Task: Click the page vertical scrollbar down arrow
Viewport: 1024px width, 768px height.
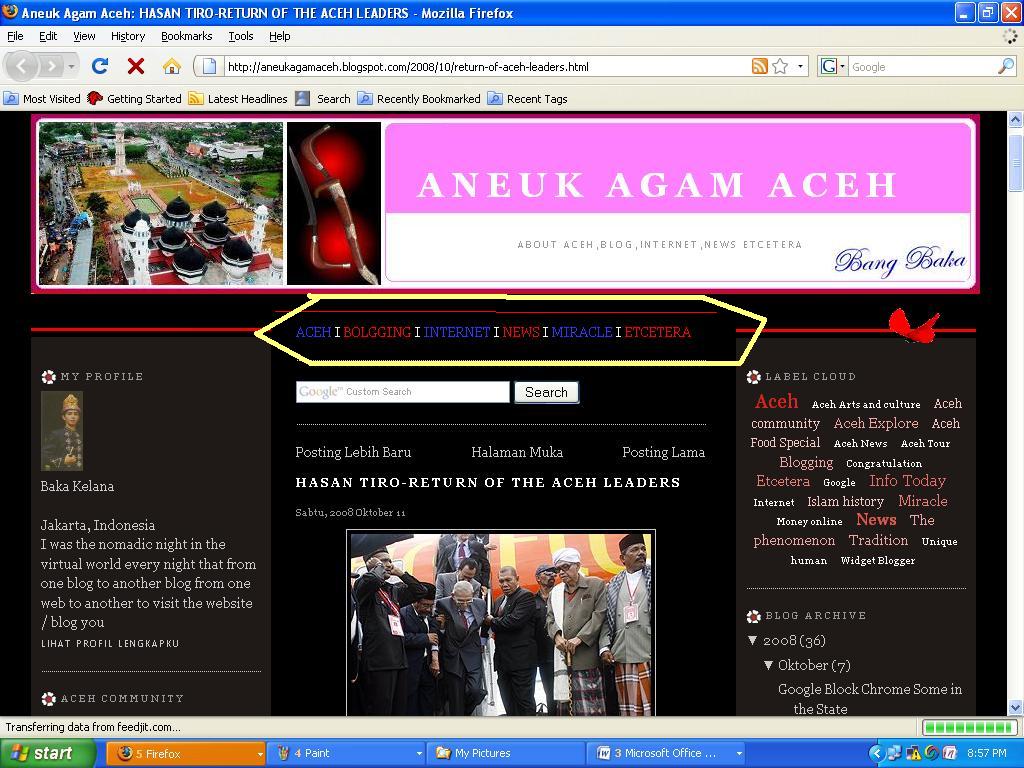Action: click(x=1015, y=707)
